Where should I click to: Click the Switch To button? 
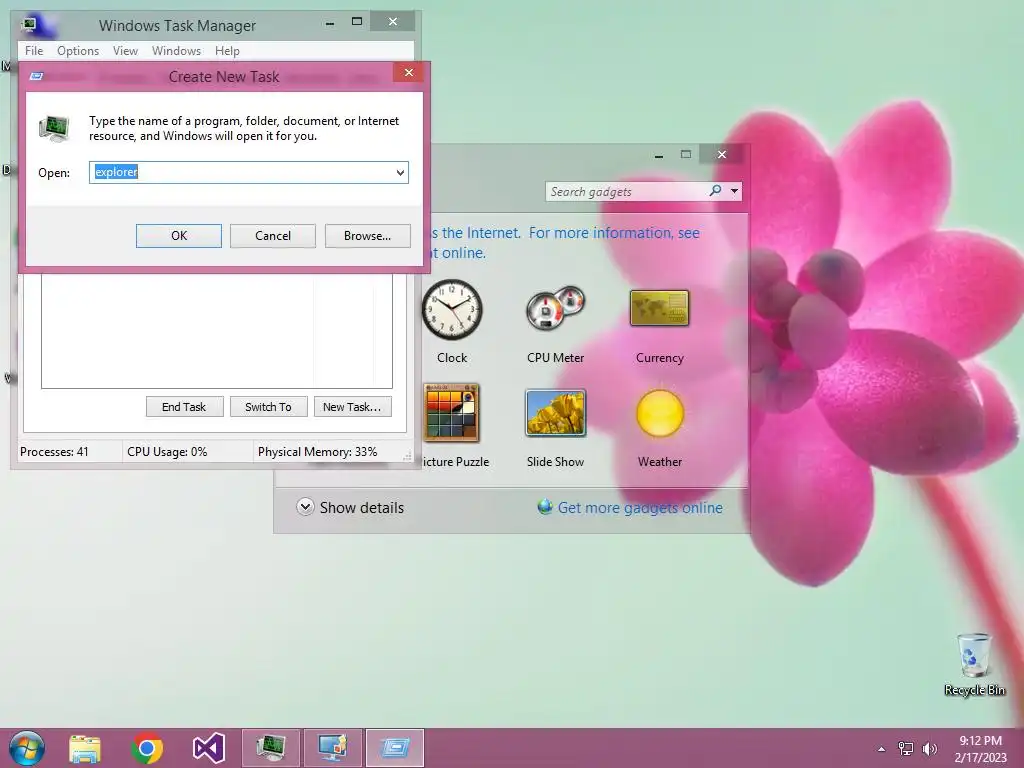(x=268, y=407)
